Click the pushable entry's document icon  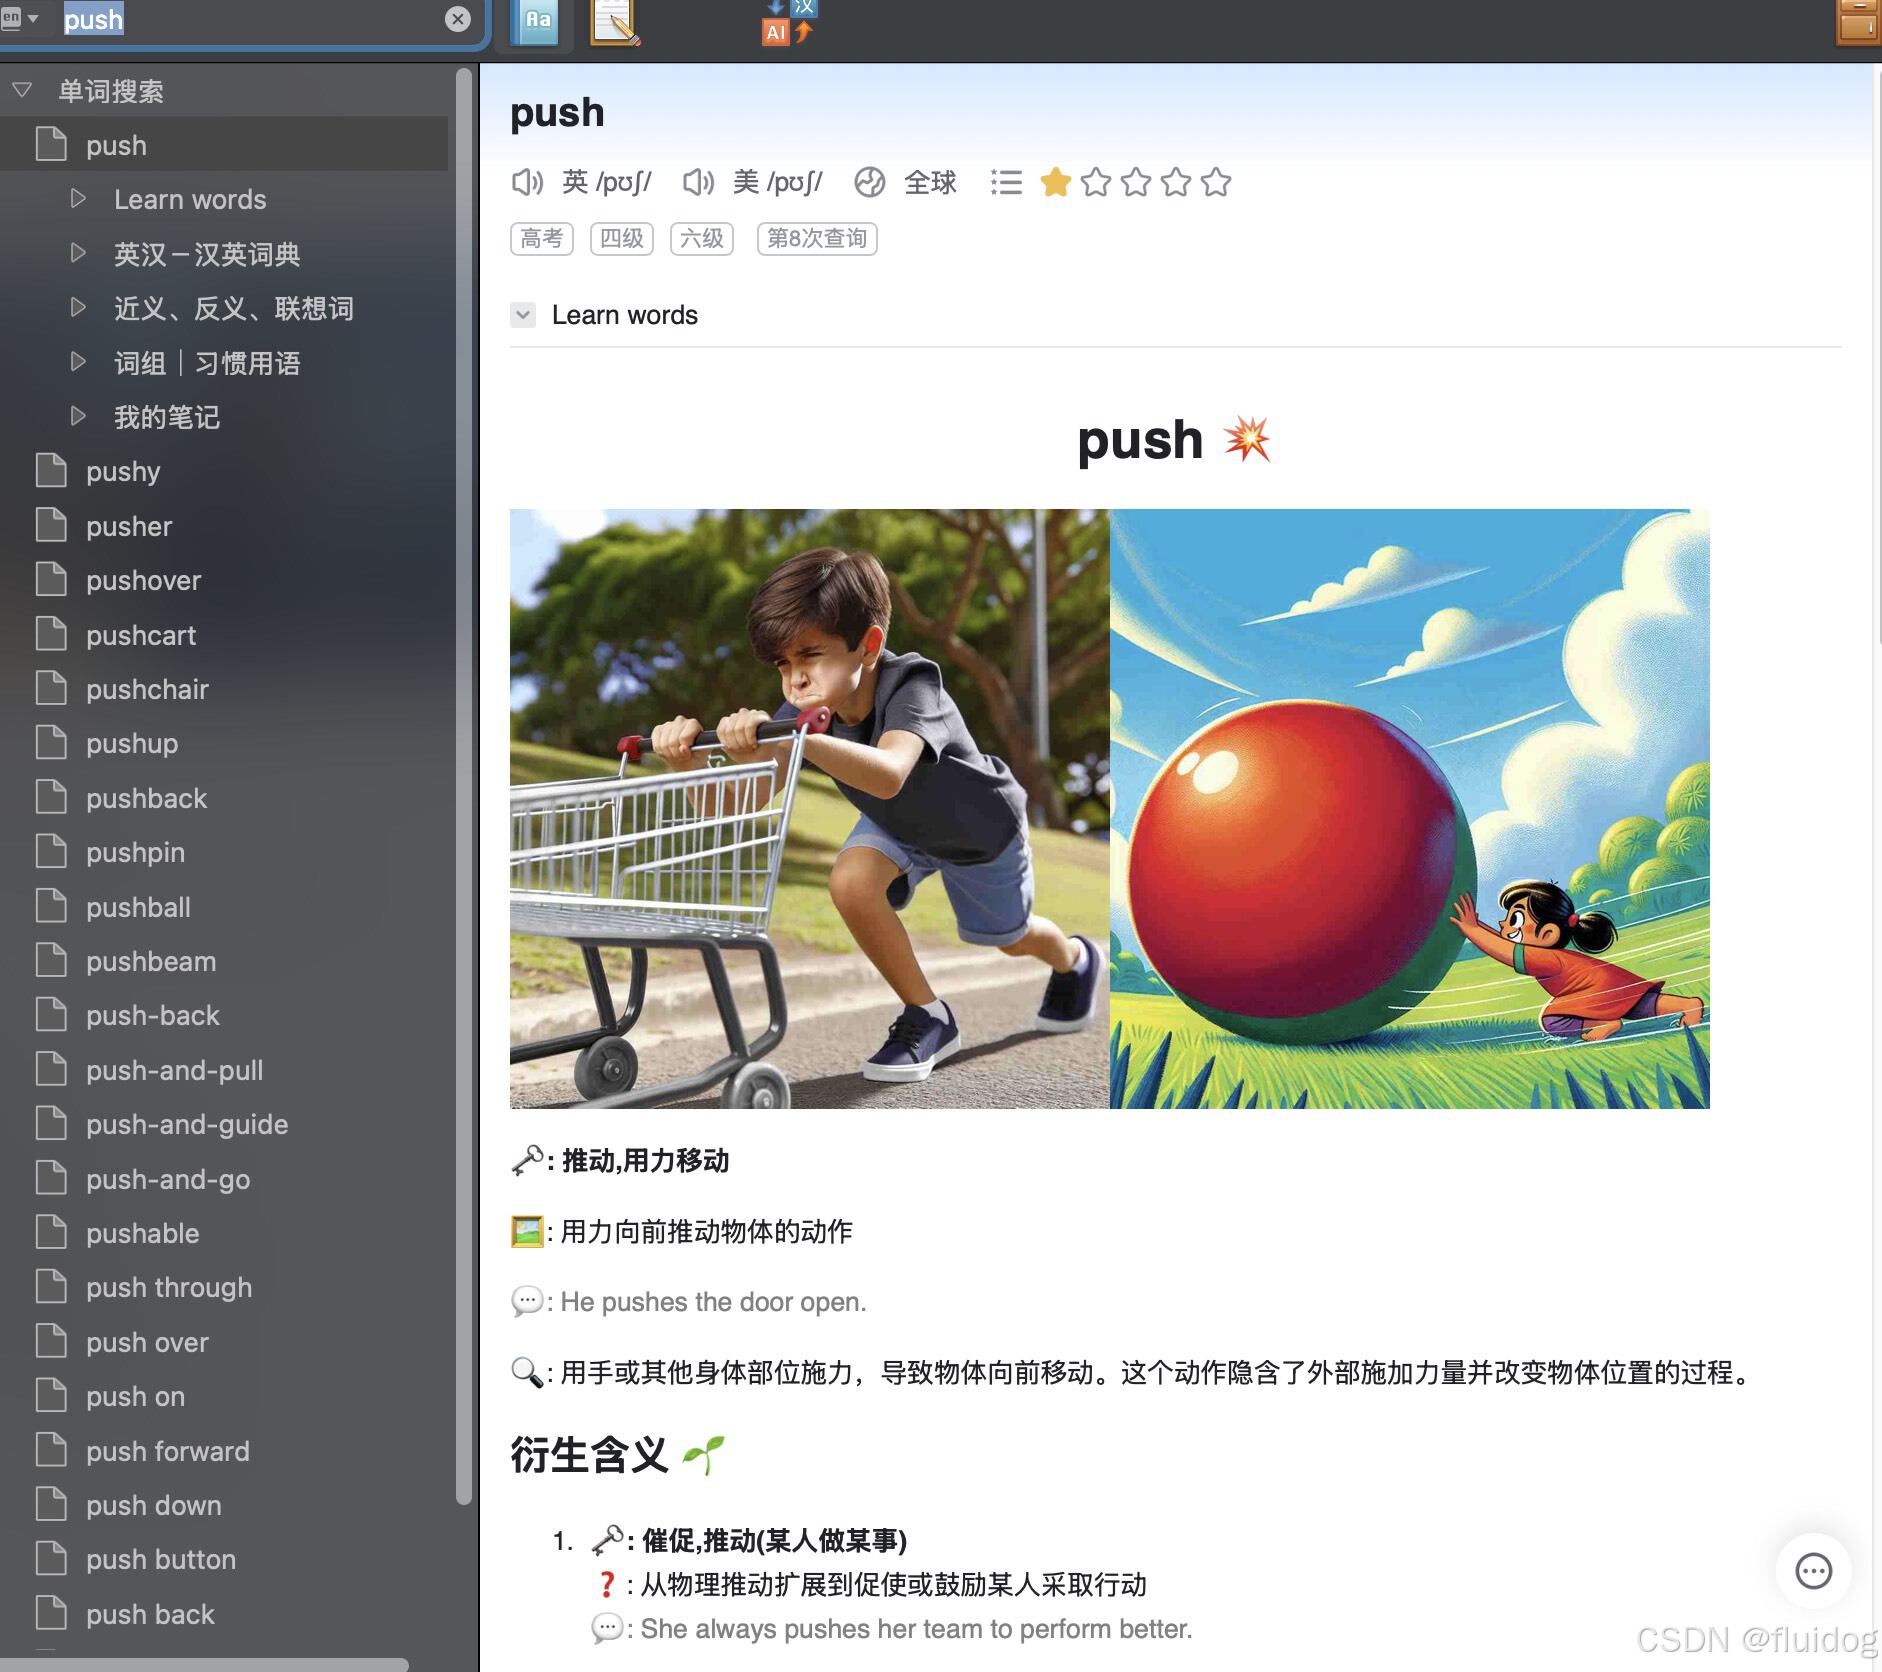point(51,1232)
